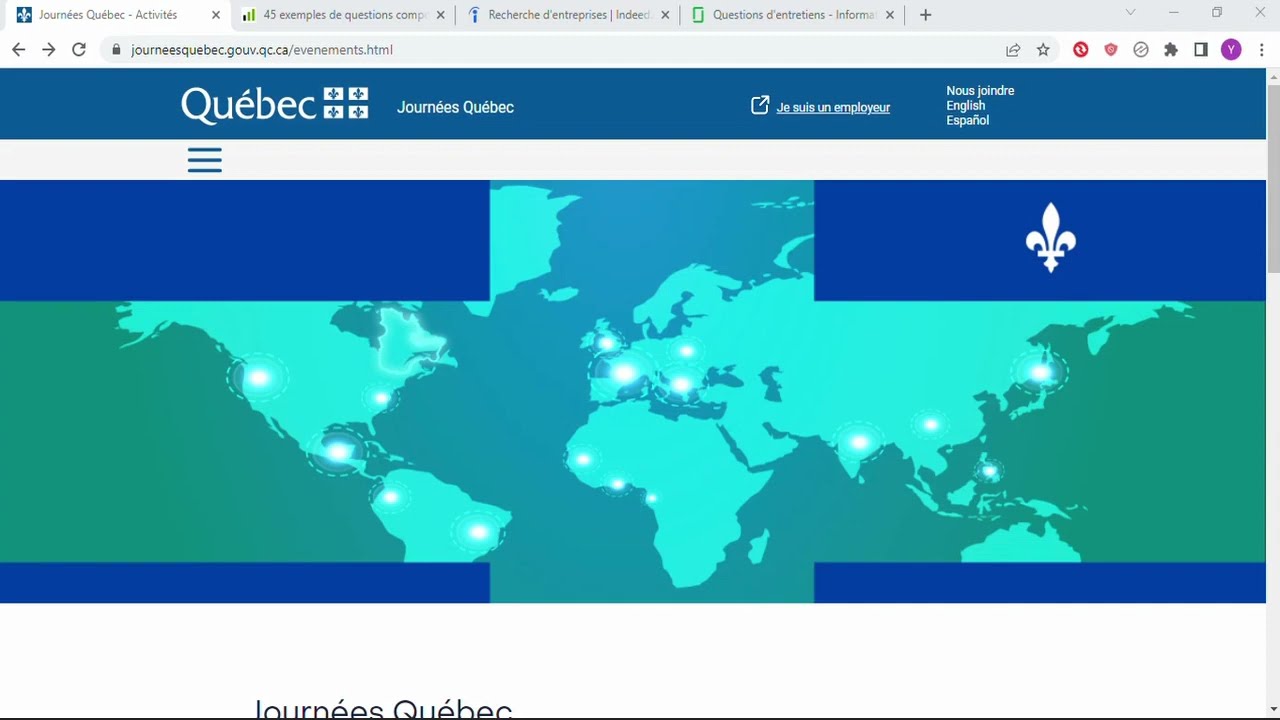Switch to 45 exemples de questions tab
The height and width of the screenshot is (720, 1280).
point(345,15)
